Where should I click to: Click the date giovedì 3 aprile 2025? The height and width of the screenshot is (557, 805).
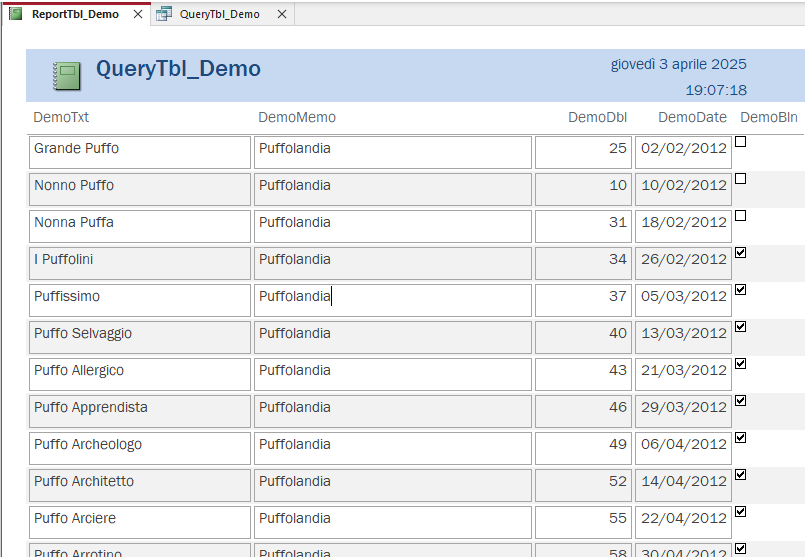click(x=678, y=64)
